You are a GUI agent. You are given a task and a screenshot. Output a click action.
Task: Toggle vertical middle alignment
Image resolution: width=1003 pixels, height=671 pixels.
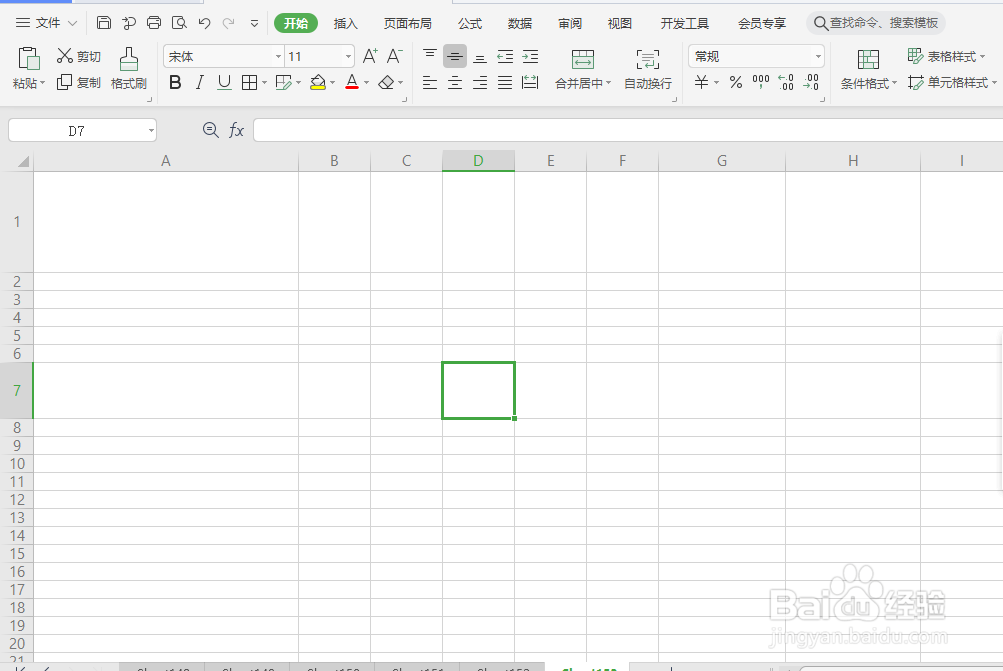(455, 56)
